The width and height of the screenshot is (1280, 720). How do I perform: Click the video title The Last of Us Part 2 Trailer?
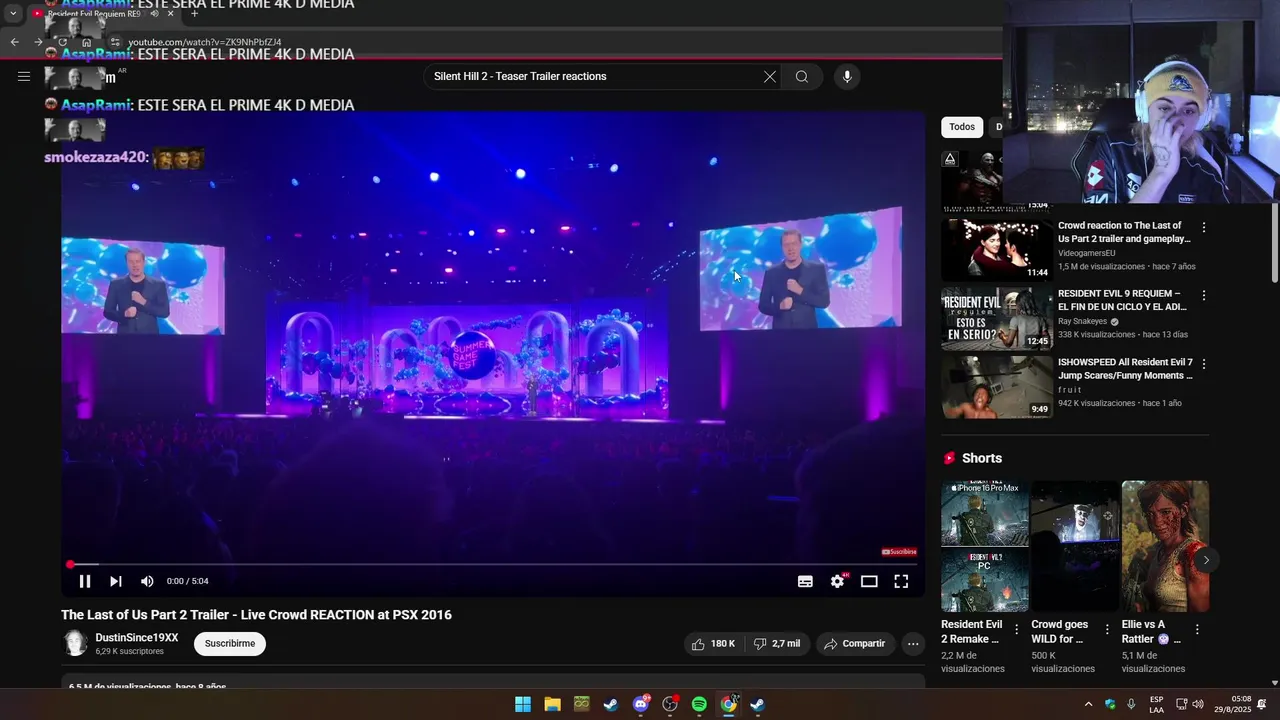pyautogui.click(x=256, y=615)
